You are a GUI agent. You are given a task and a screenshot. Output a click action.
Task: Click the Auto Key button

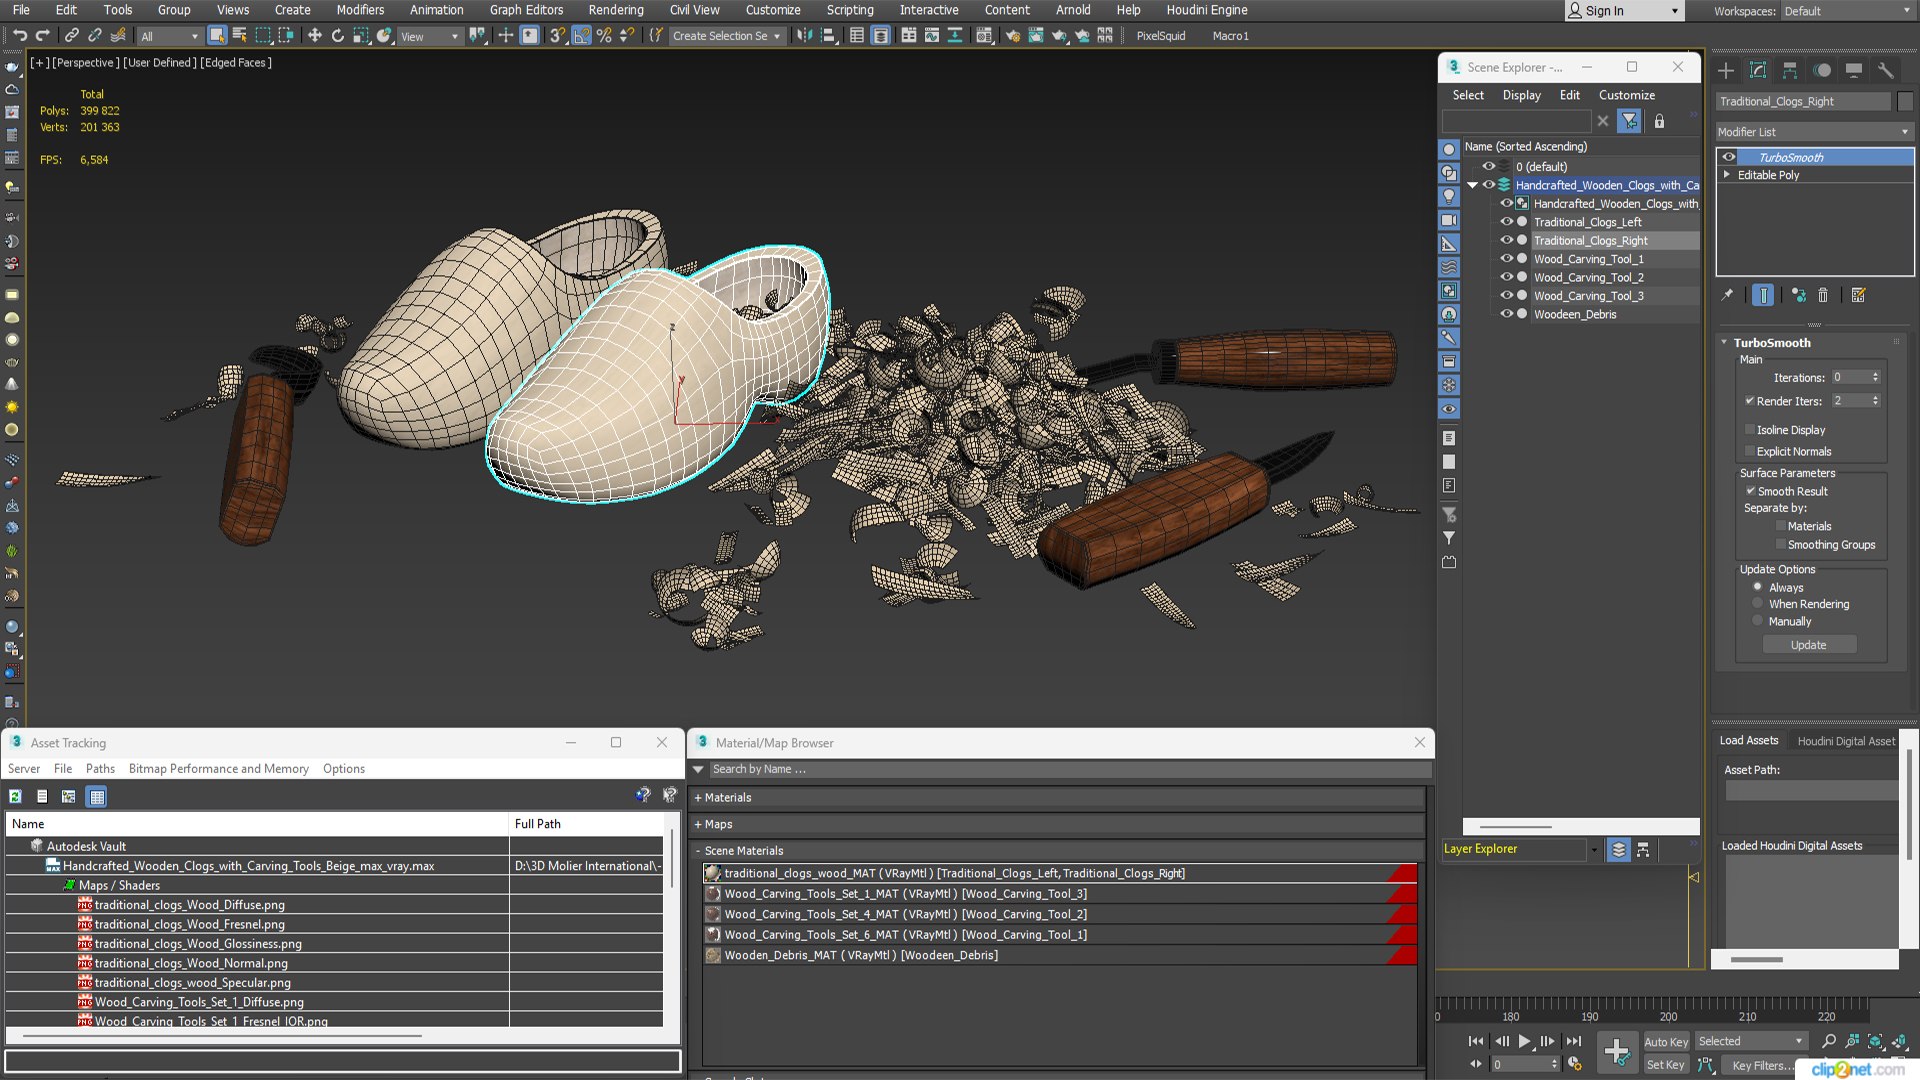pos(1665,1042)
